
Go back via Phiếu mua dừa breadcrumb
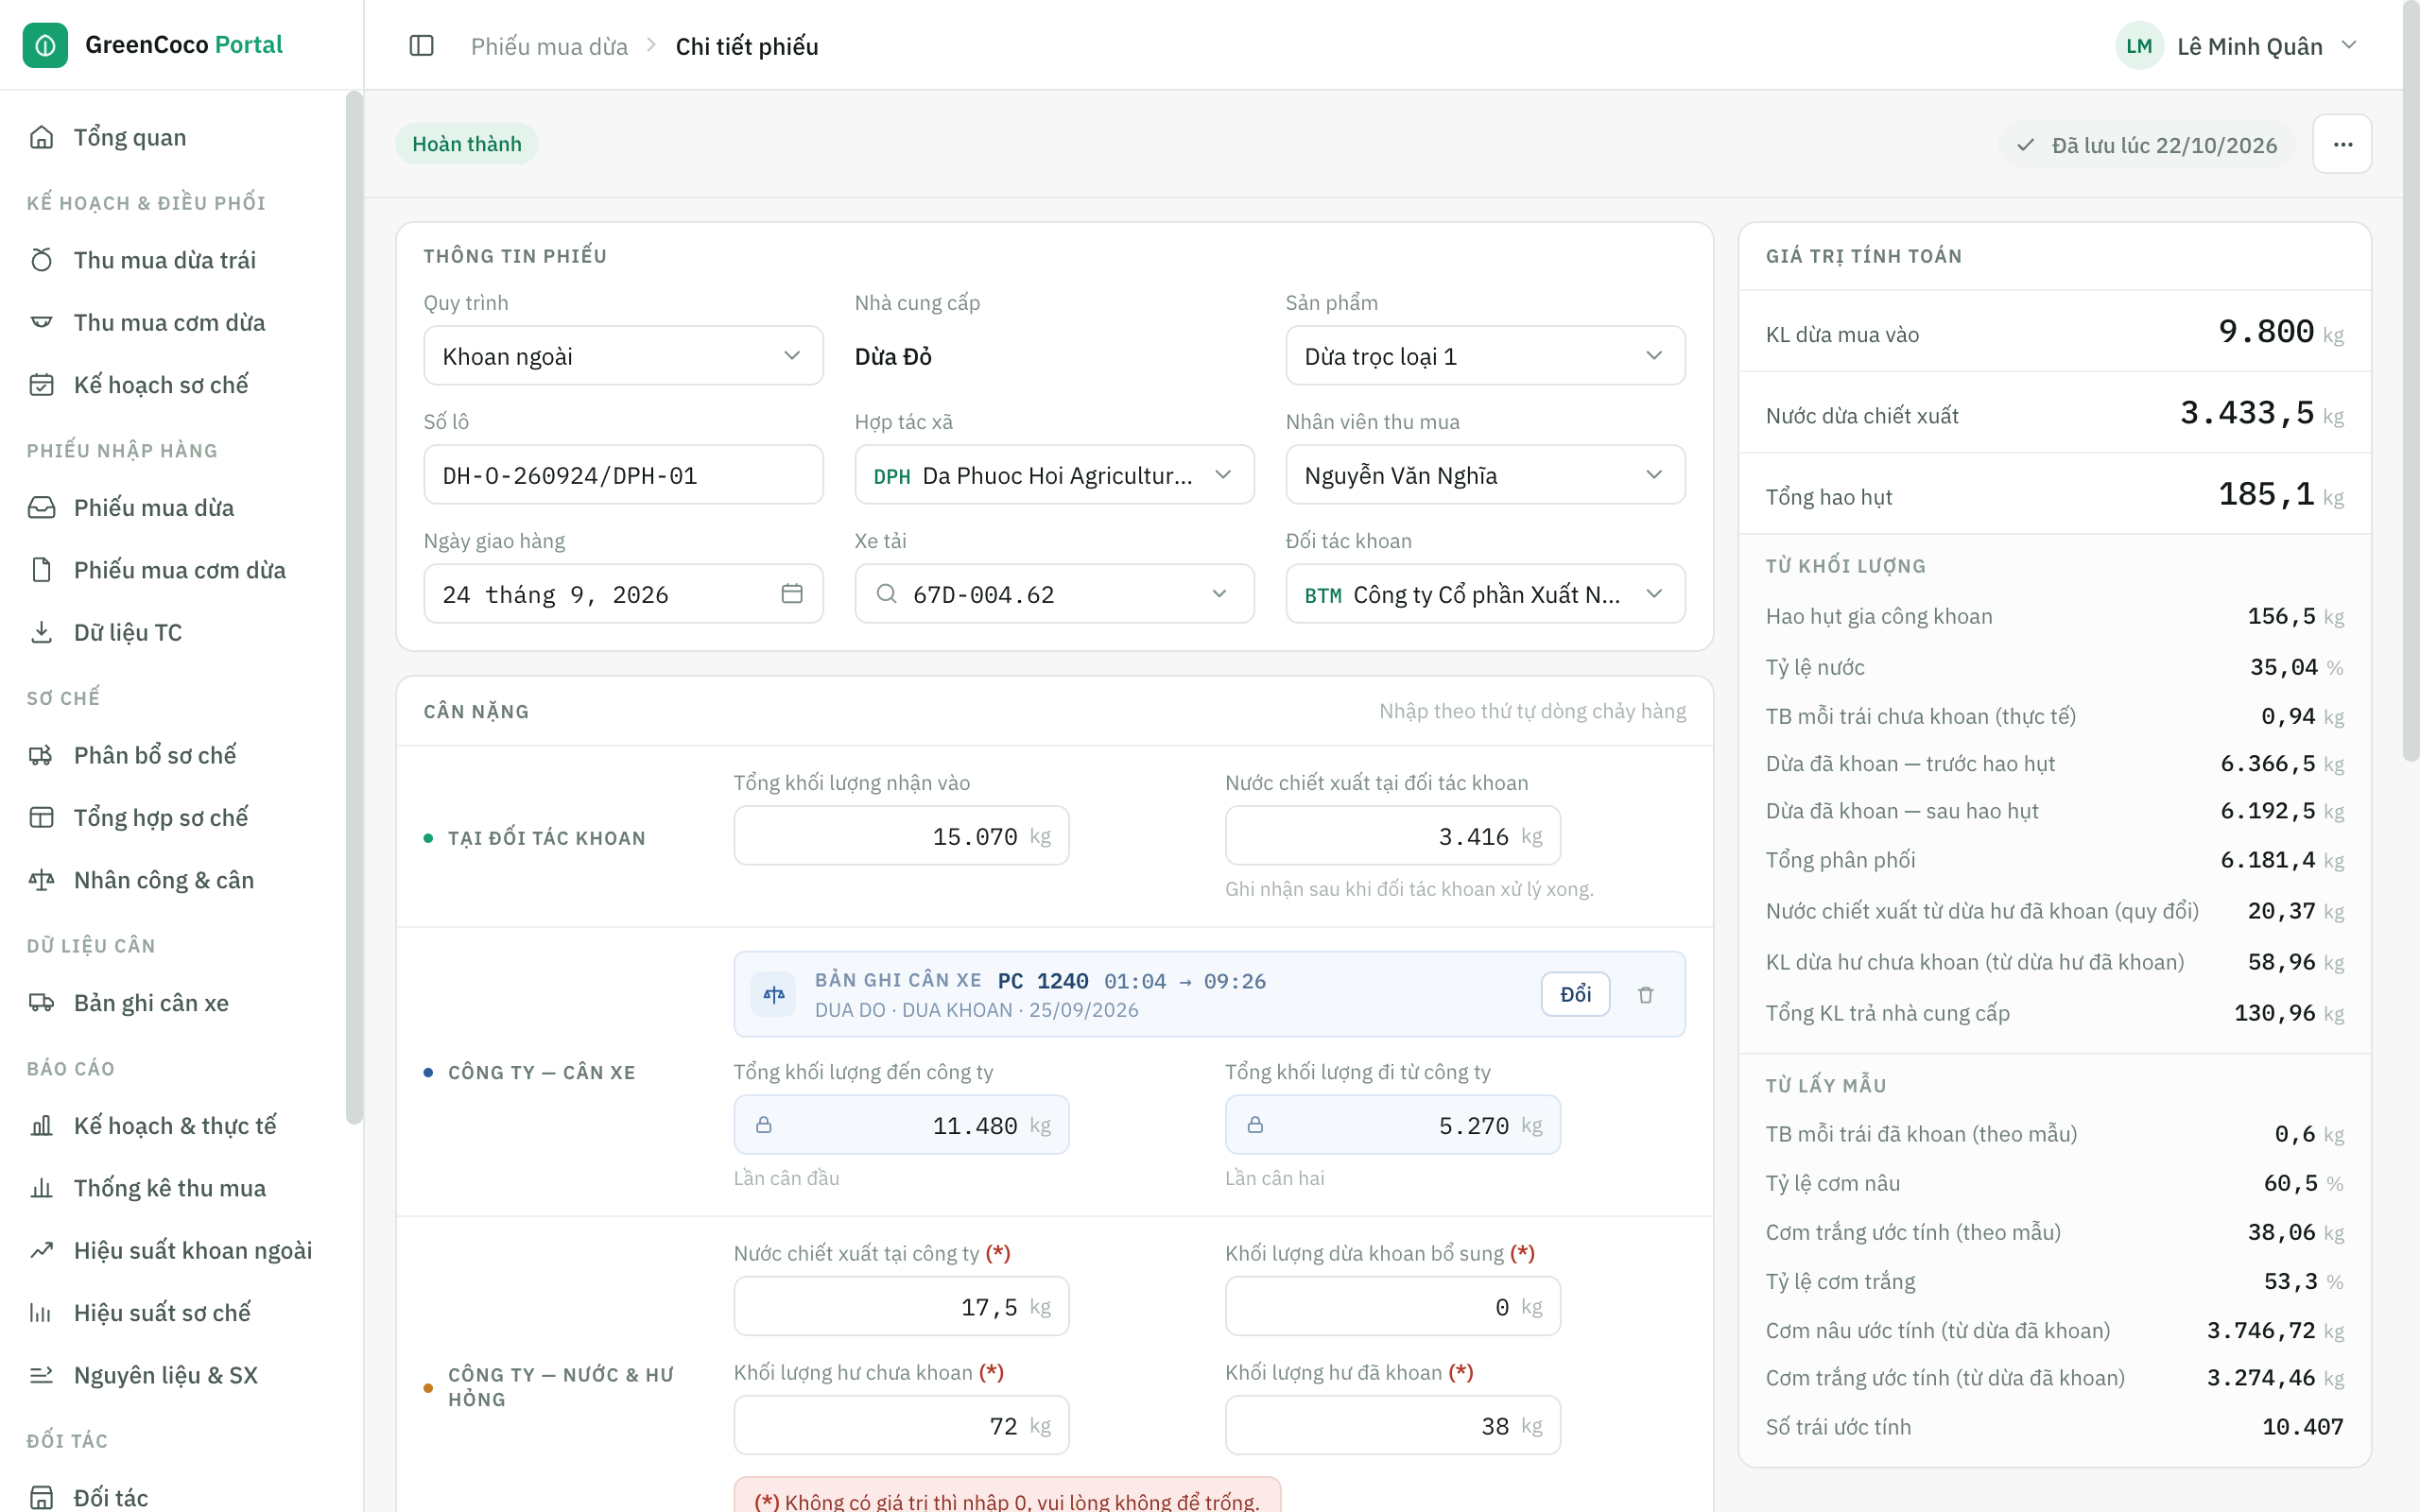coord(549,46)
